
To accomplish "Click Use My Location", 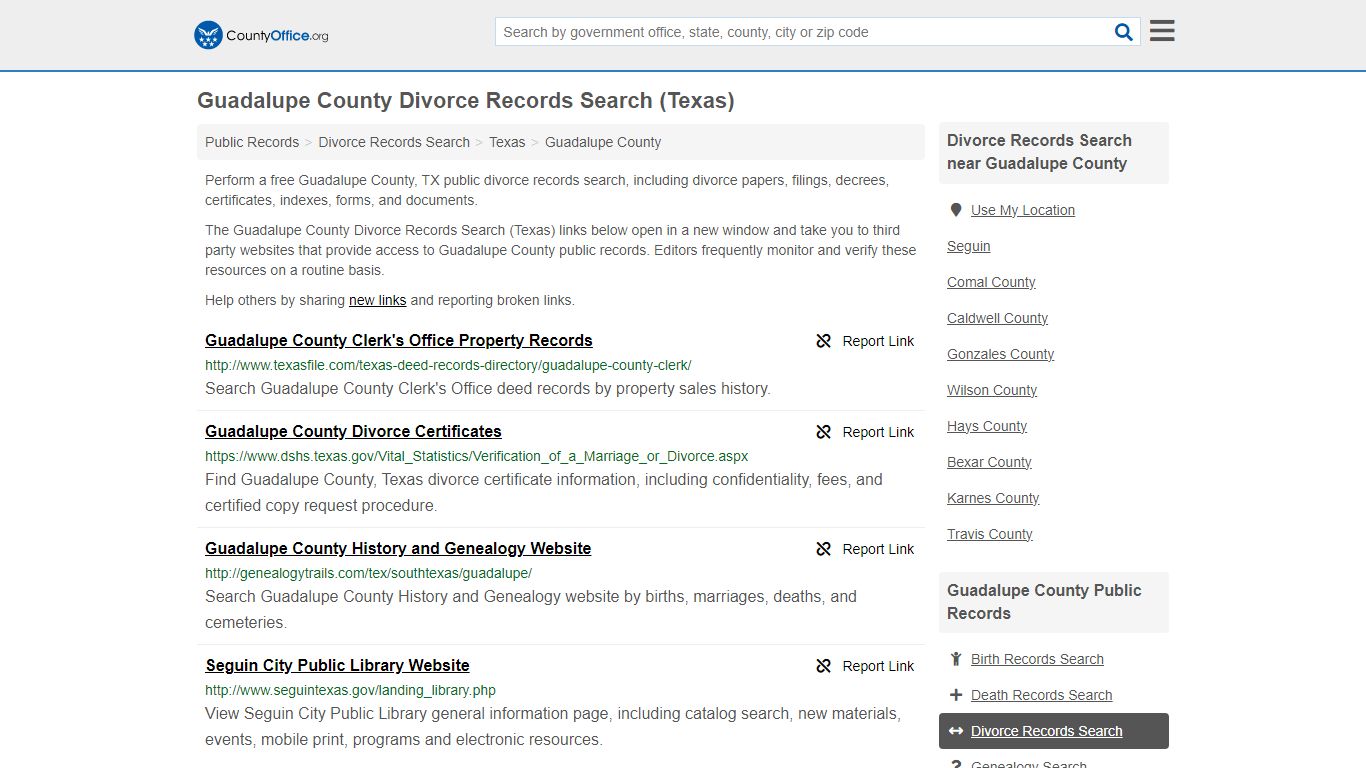I will (1023, 210).
